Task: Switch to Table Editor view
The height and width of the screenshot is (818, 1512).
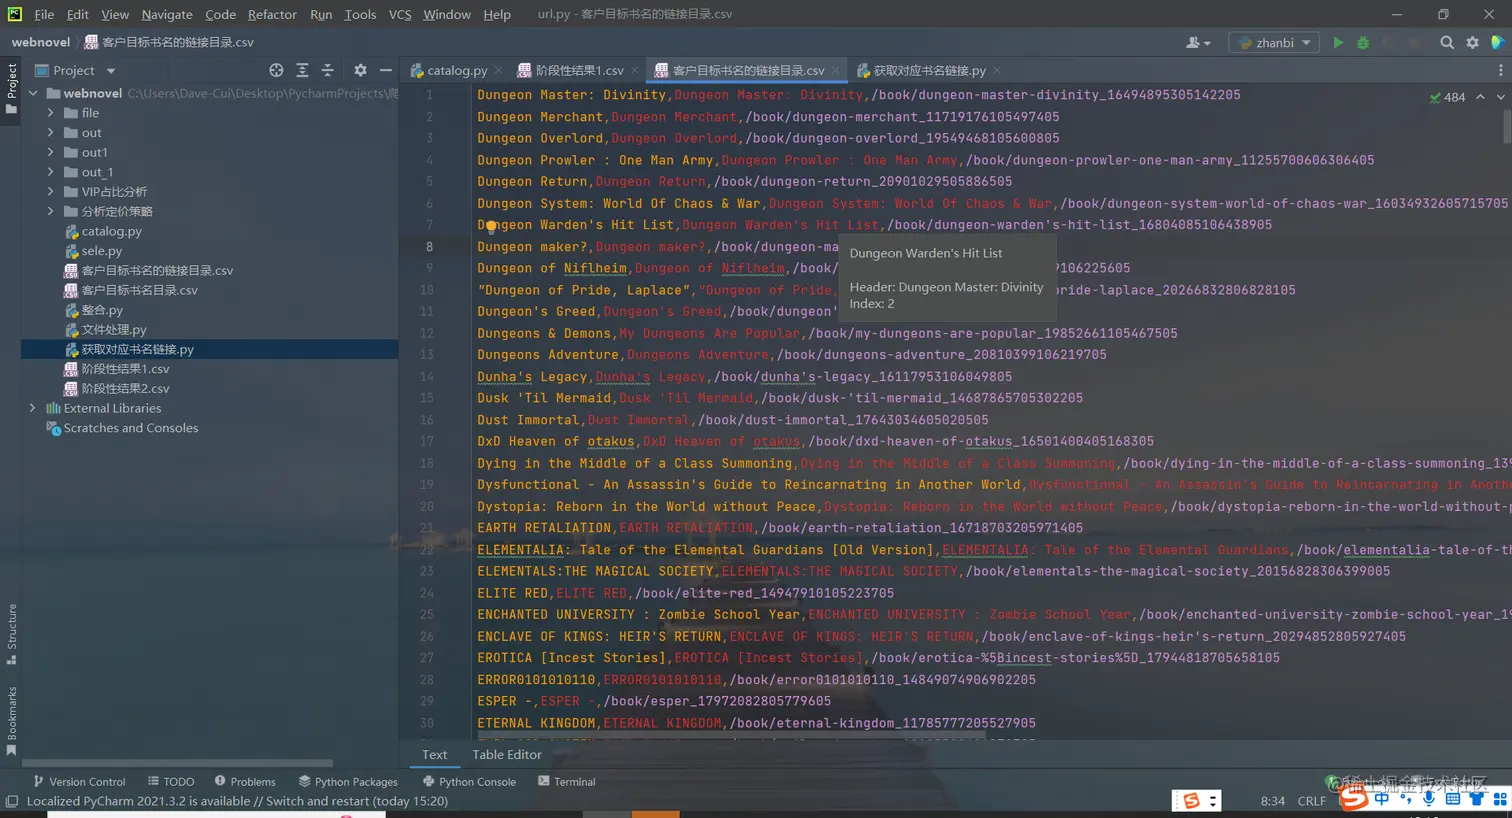Action: [x=507, y=755]
